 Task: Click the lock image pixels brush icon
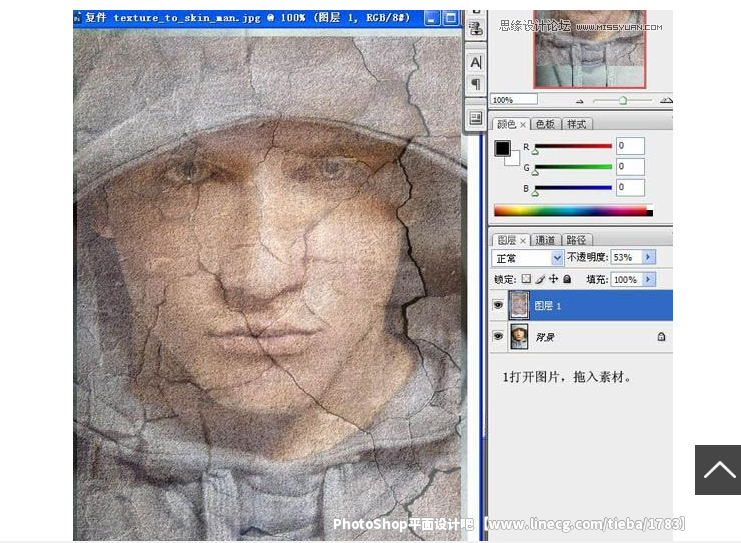(540, 280)
